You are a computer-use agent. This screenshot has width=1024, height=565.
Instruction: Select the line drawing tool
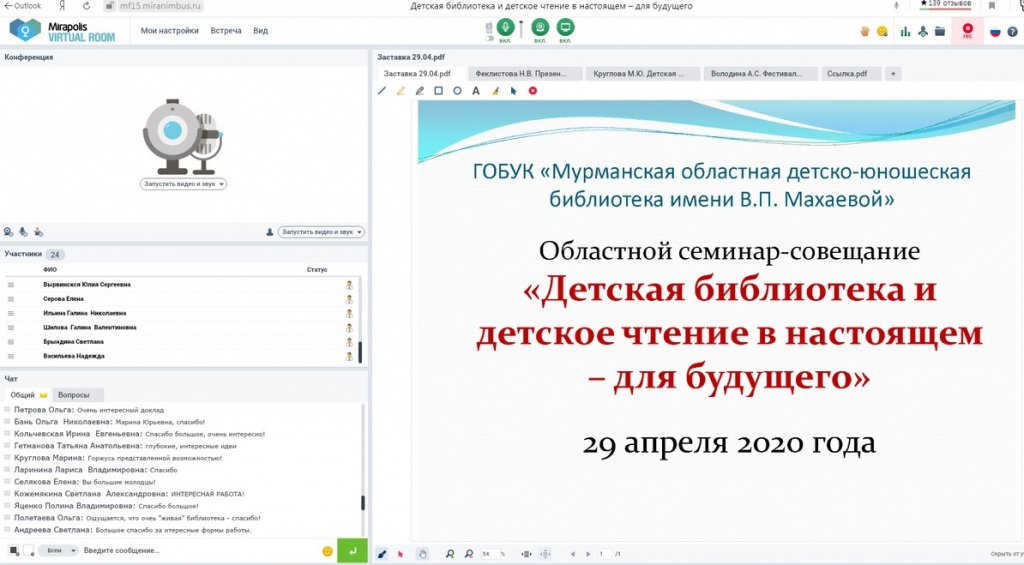point(382,91)
